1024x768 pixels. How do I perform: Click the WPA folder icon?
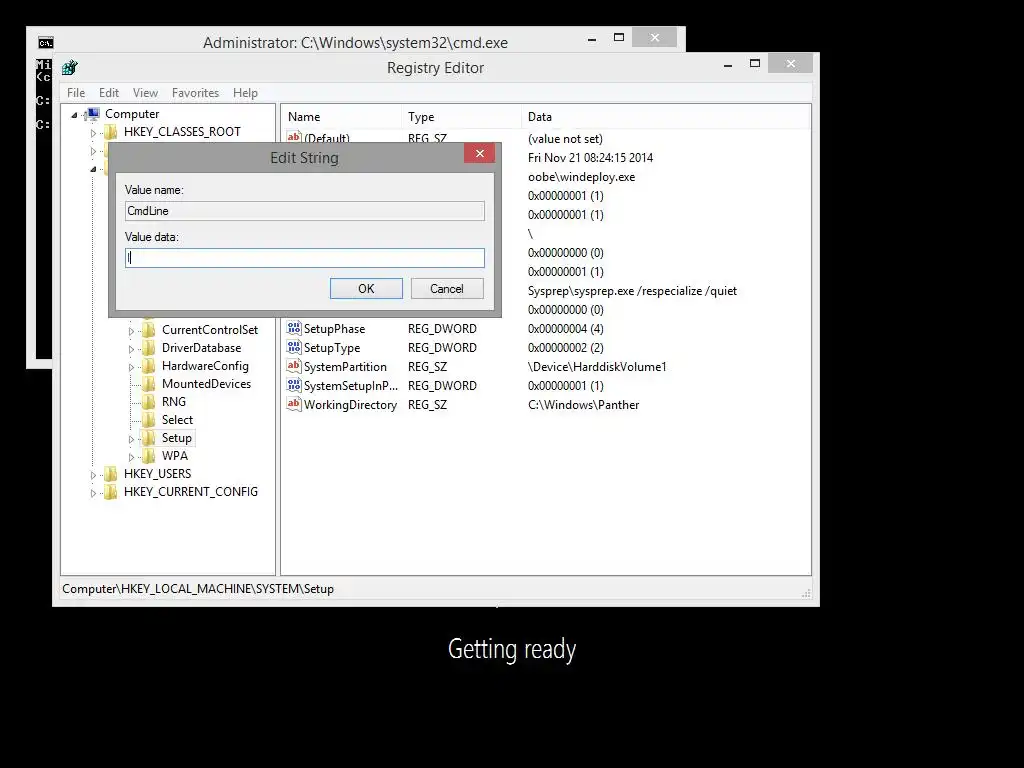coord(149,456)
